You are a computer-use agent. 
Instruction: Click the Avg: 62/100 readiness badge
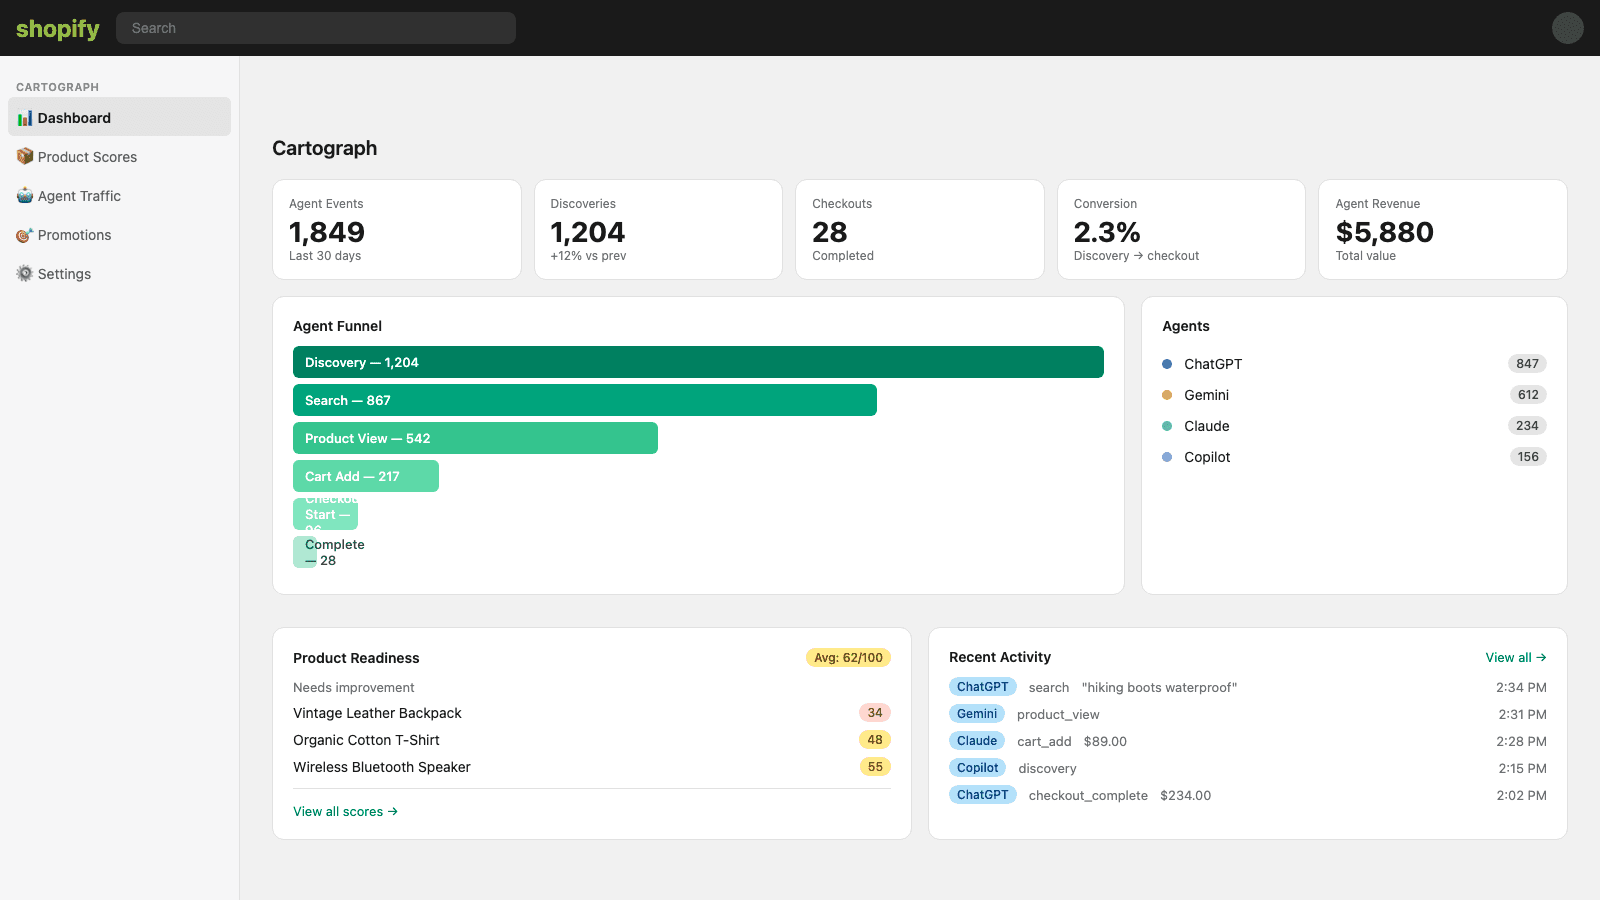point(848,658)
